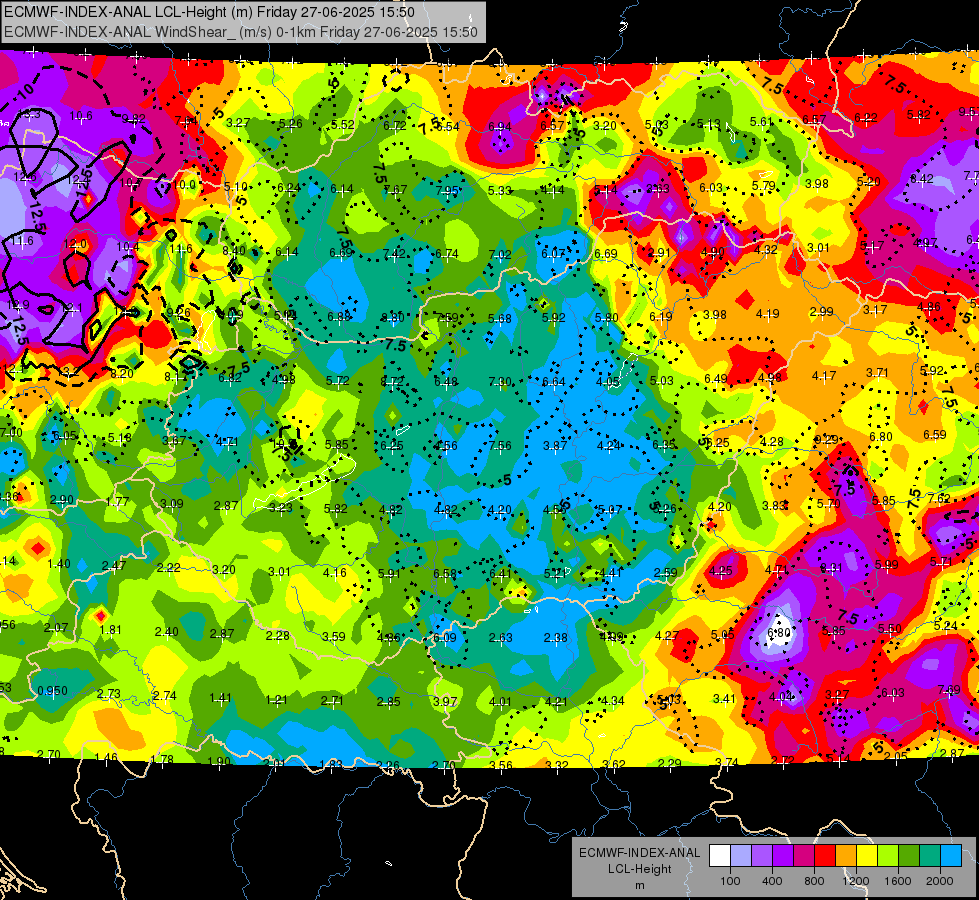Click the violet legend swatch before 400
This screenshot has width=979, height=900.
[x=762, y=856]
